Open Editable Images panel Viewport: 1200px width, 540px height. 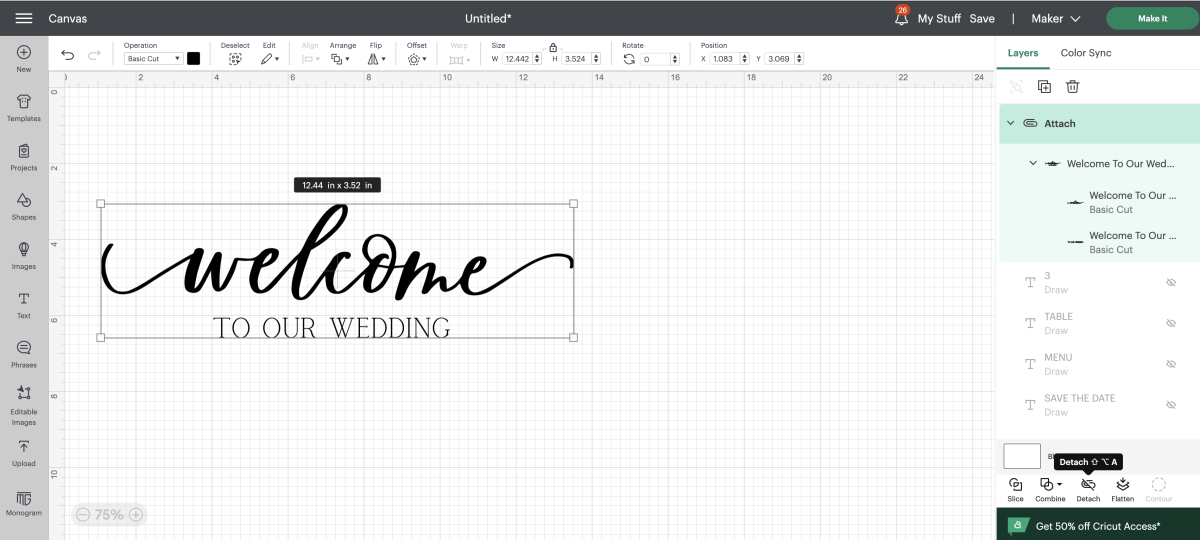coord(24,405)
